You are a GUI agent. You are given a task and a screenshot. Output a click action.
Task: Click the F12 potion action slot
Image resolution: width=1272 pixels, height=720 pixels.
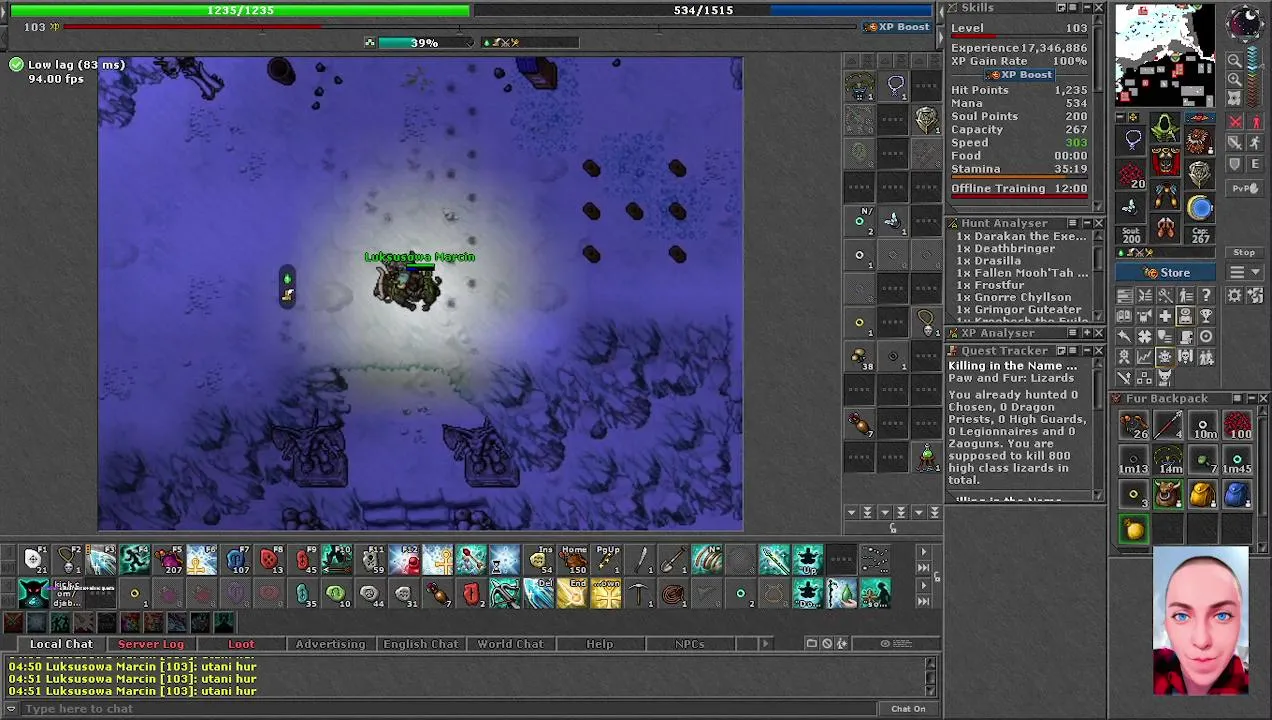(404, 560)
